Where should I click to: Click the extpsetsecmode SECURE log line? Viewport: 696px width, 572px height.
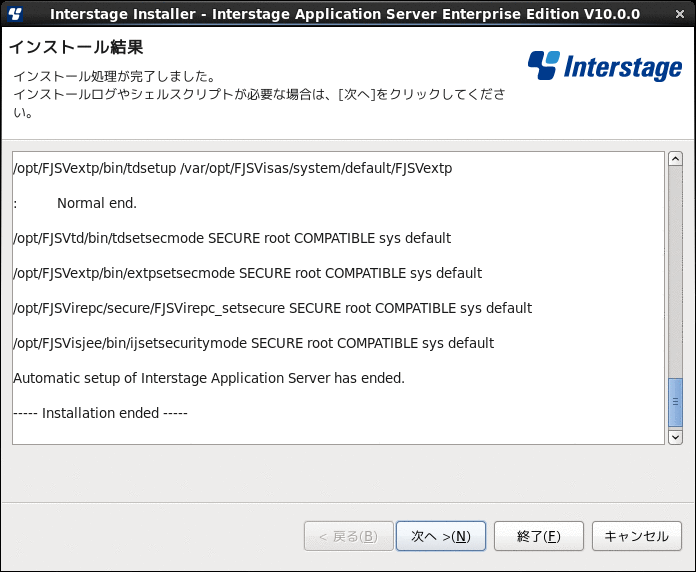coord(247,273)
